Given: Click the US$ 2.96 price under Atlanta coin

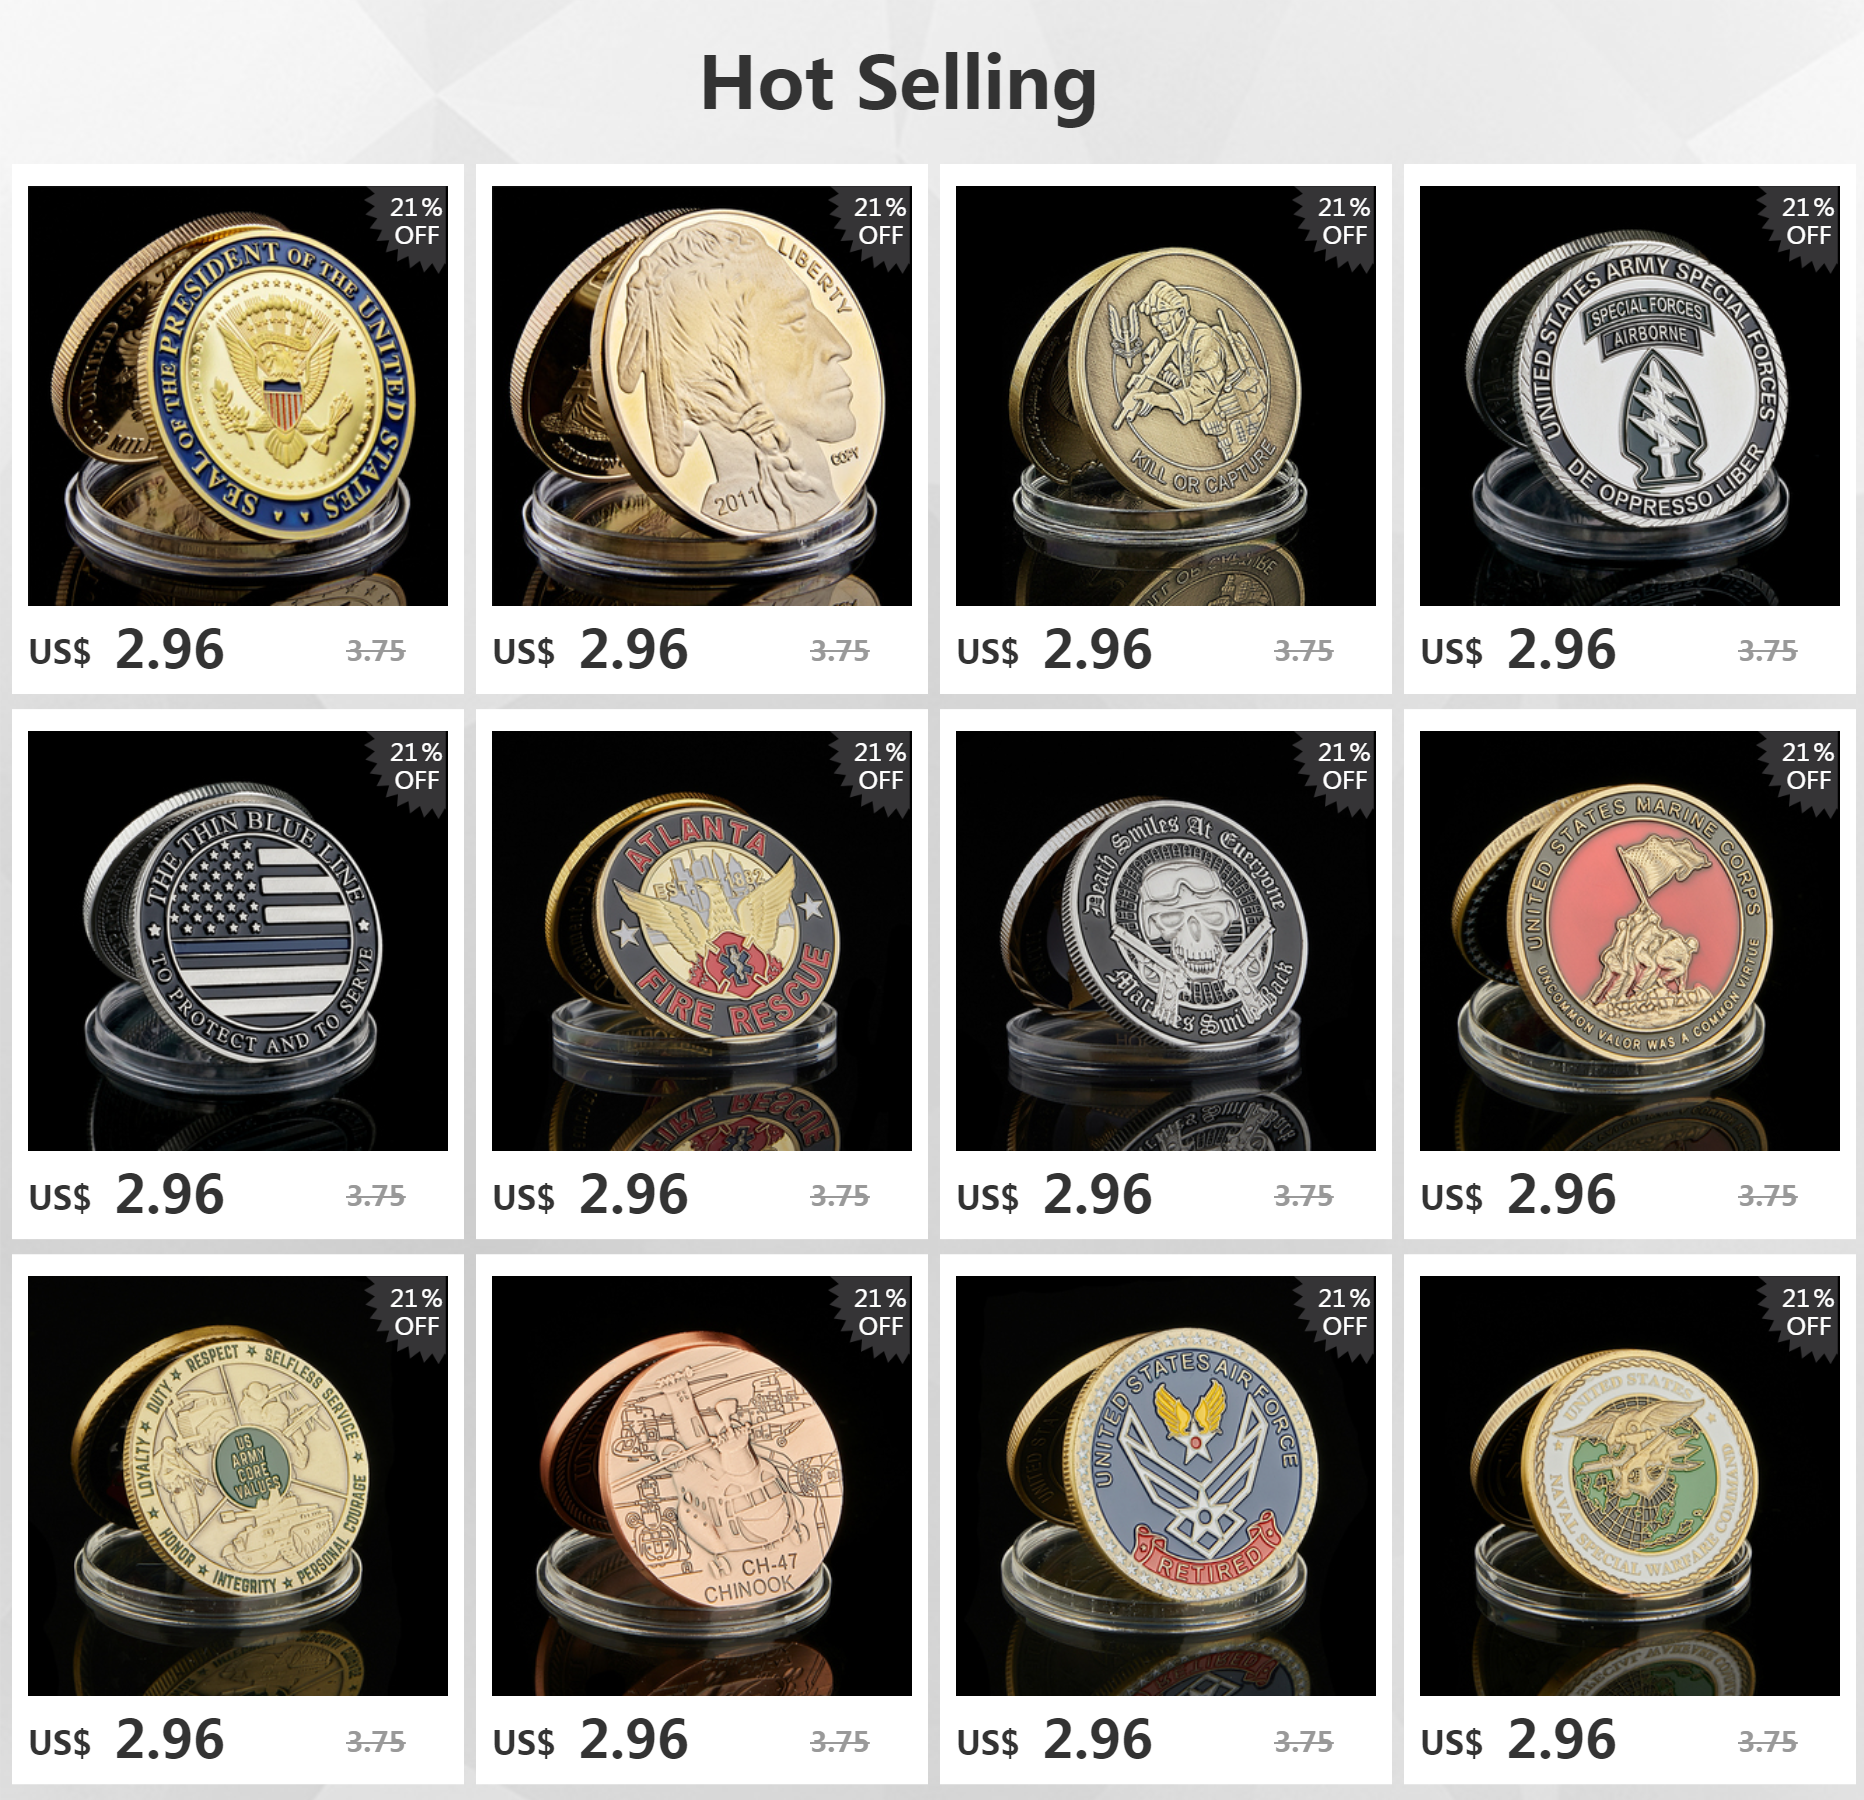Looking at the screenshot, I should pyautogui.click(x=591, y=1195).
